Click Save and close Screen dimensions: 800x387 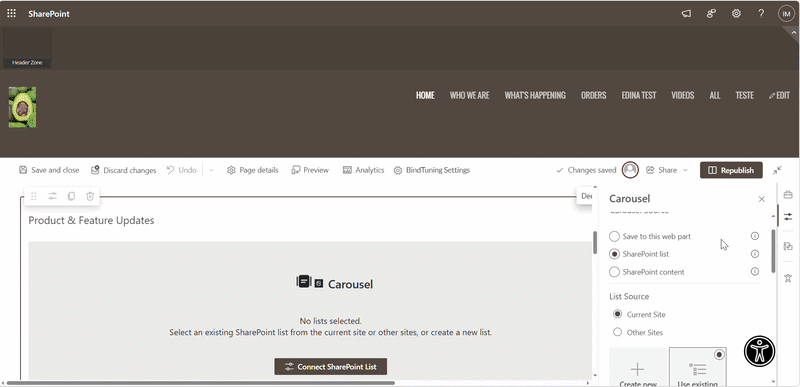point(49,170)
